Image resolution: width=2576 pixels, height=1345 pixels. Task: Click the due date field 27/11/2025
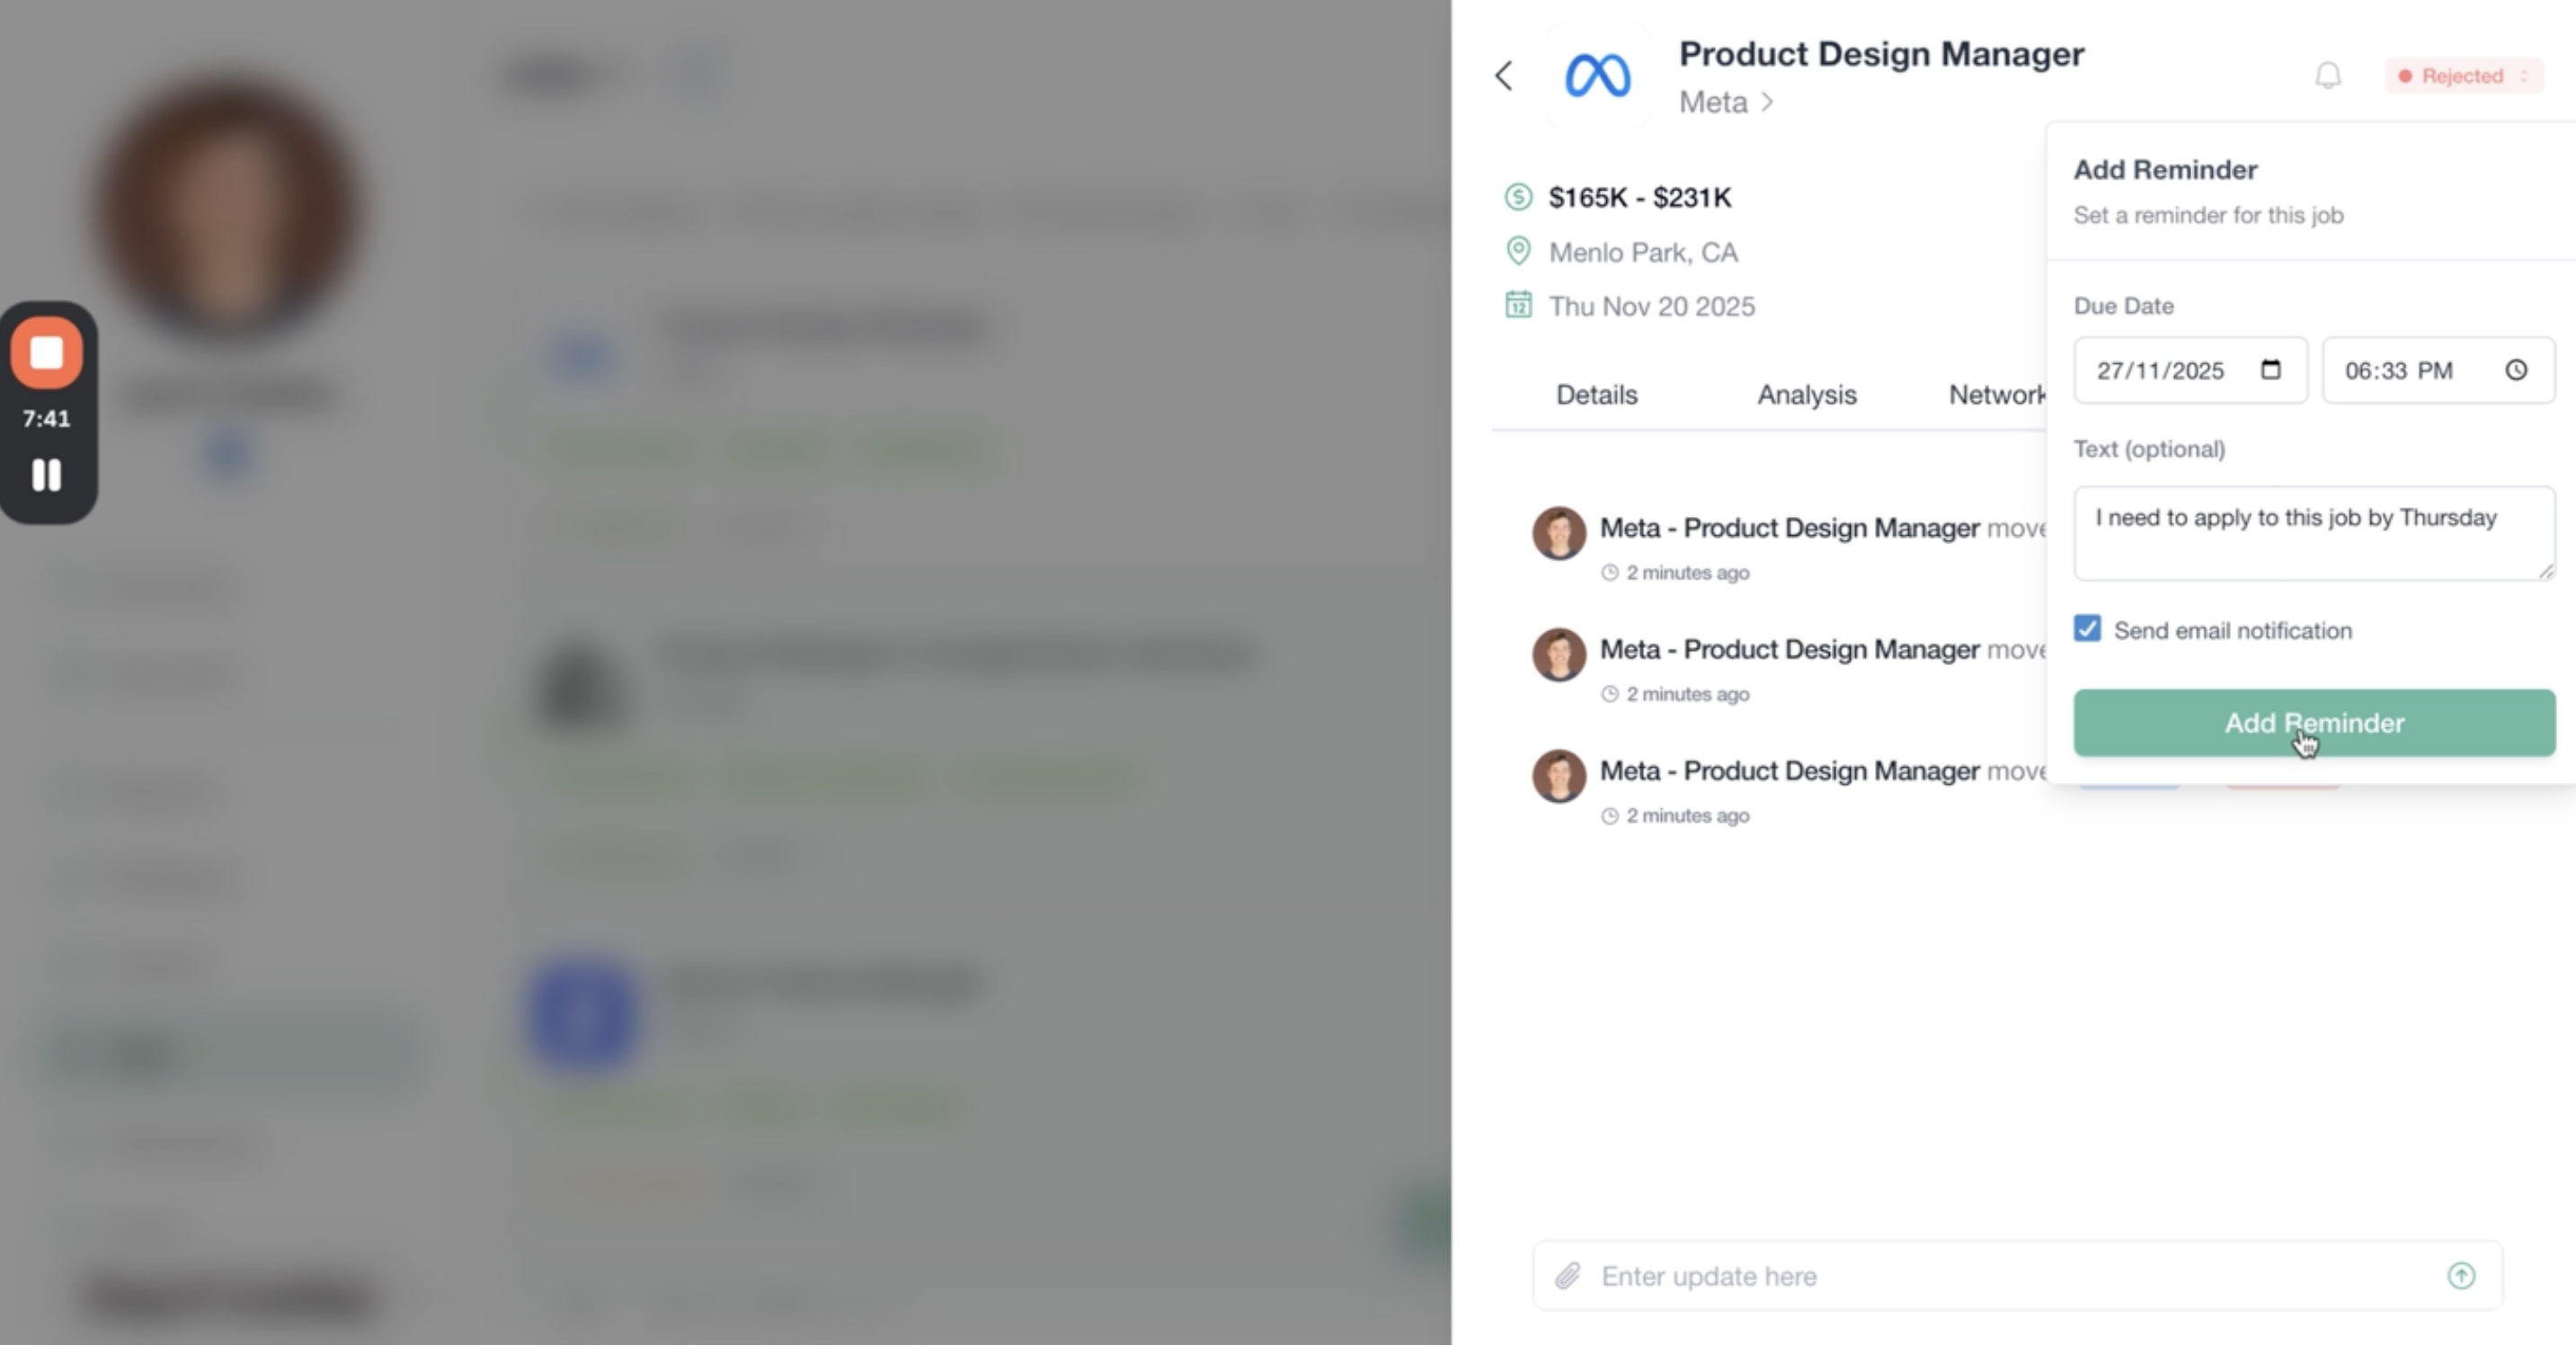(2160, 371)
